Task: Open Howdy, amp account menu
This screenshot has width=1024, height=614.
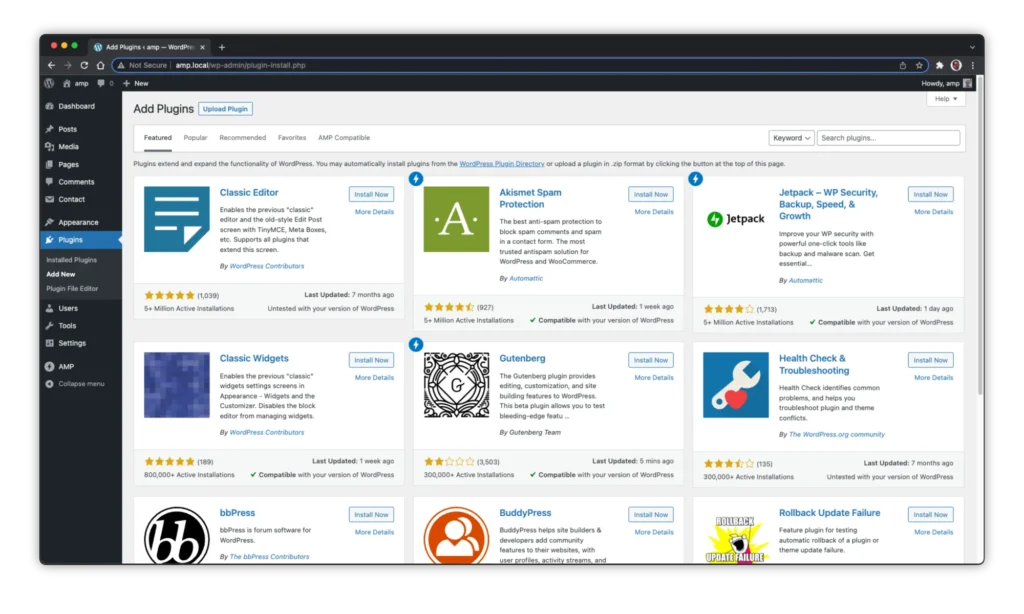Action: 946,84
